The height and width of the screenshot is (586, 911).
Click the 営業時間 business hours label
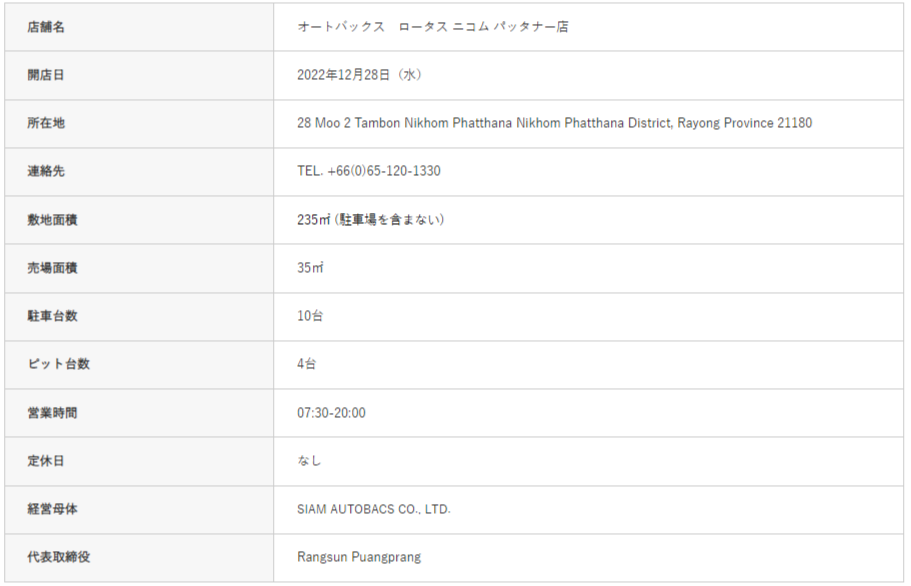(52, 412)
